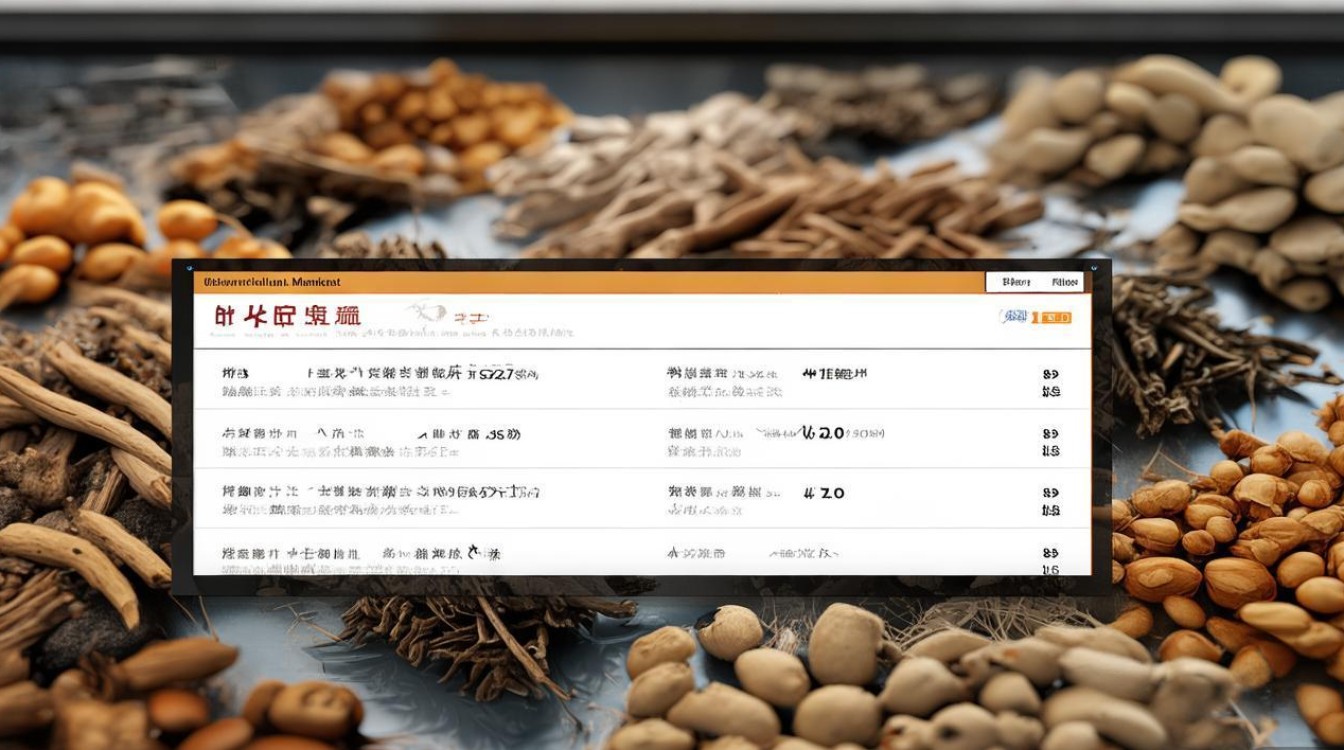The image size is (1344, 750).
Task: Click the large red logo in the panel header
Action: point(287,318)
